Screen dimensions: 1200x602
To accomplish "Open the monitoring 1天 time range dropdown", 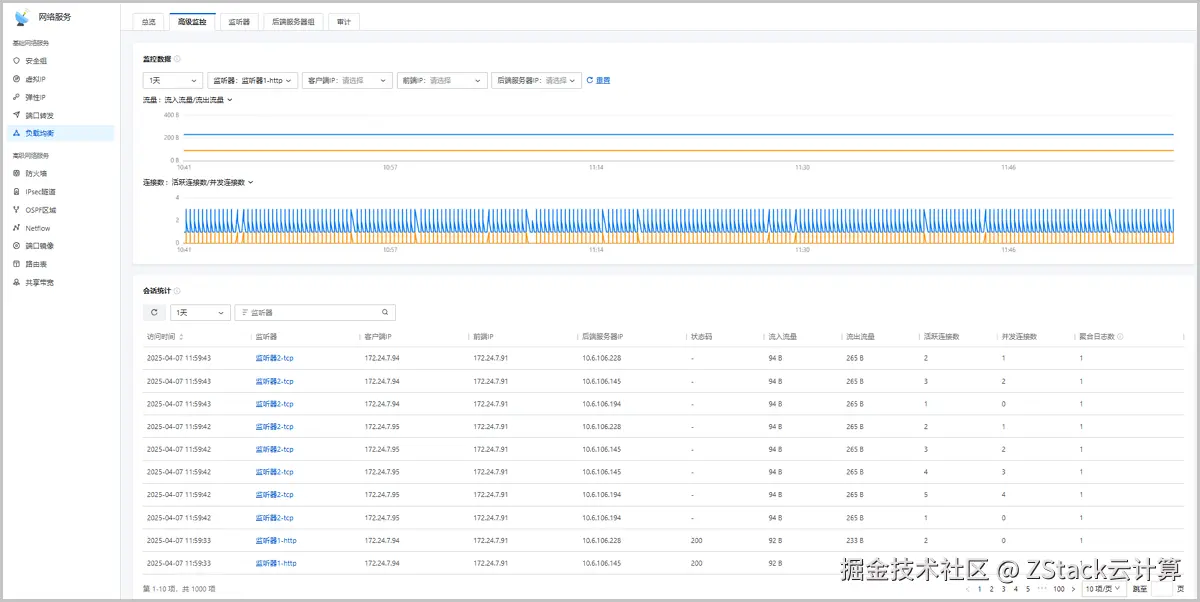I will [173, 80].
